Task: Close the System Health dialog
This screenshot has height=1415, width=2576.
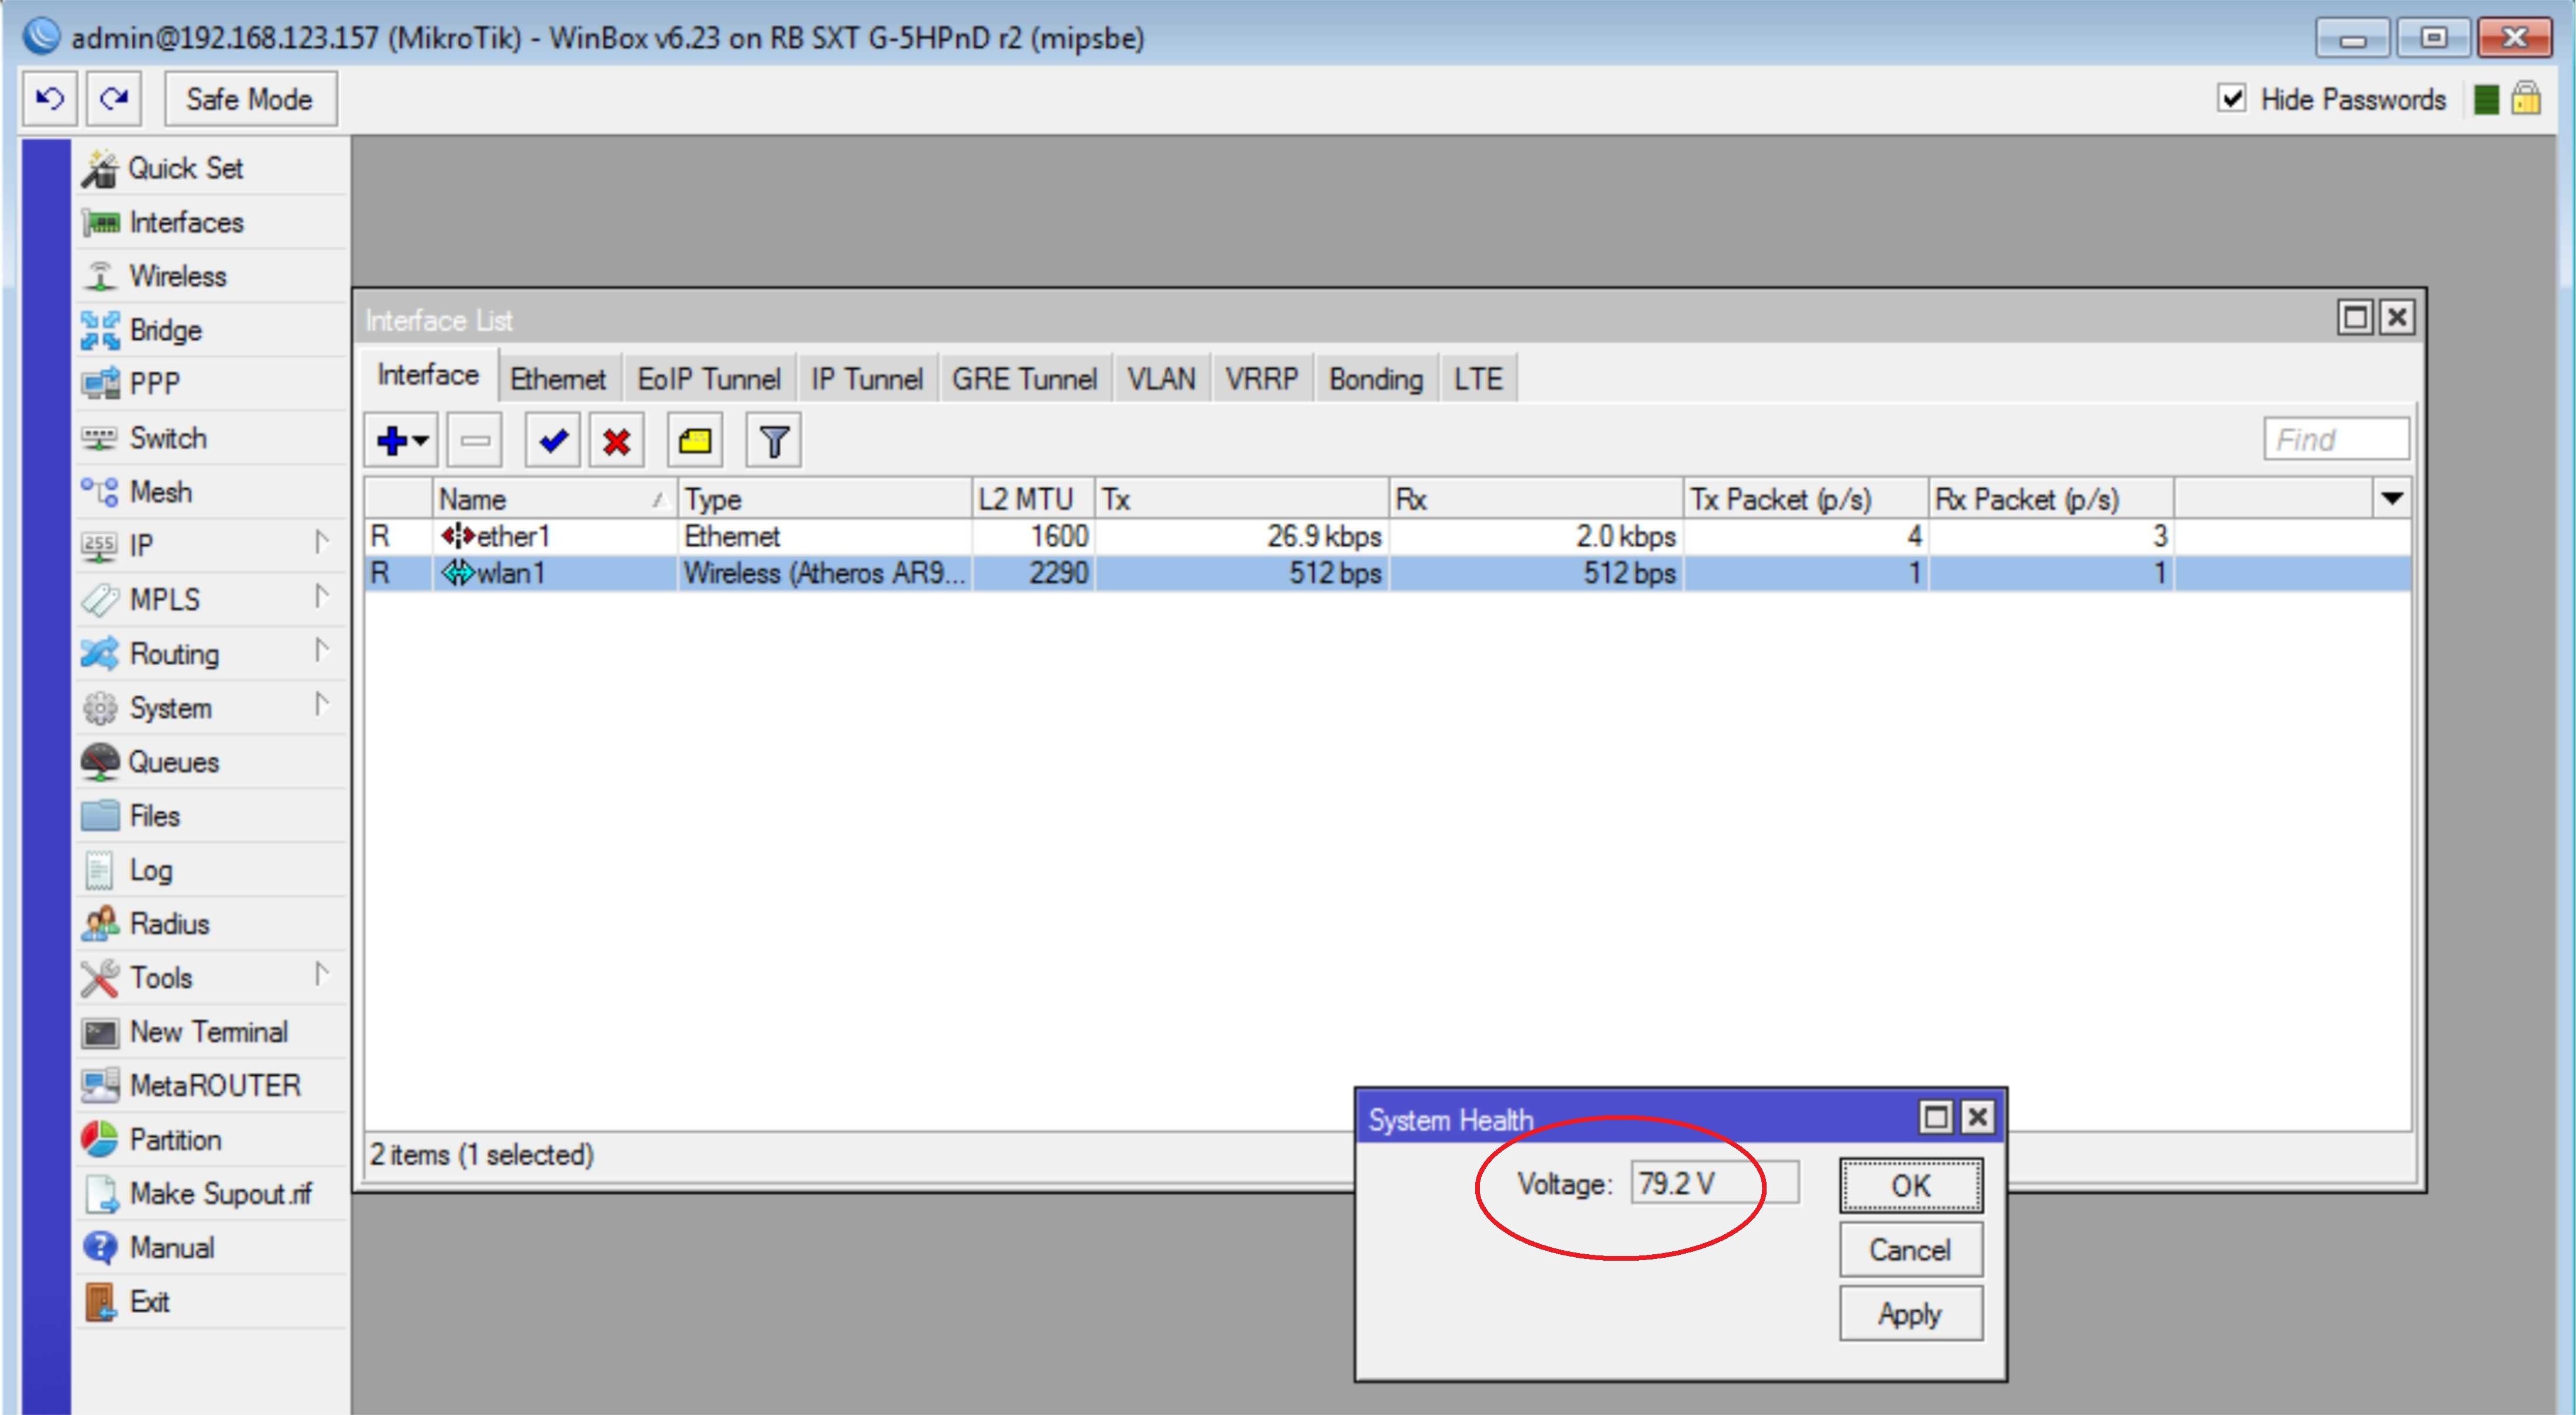Action: [1978, 1117]
